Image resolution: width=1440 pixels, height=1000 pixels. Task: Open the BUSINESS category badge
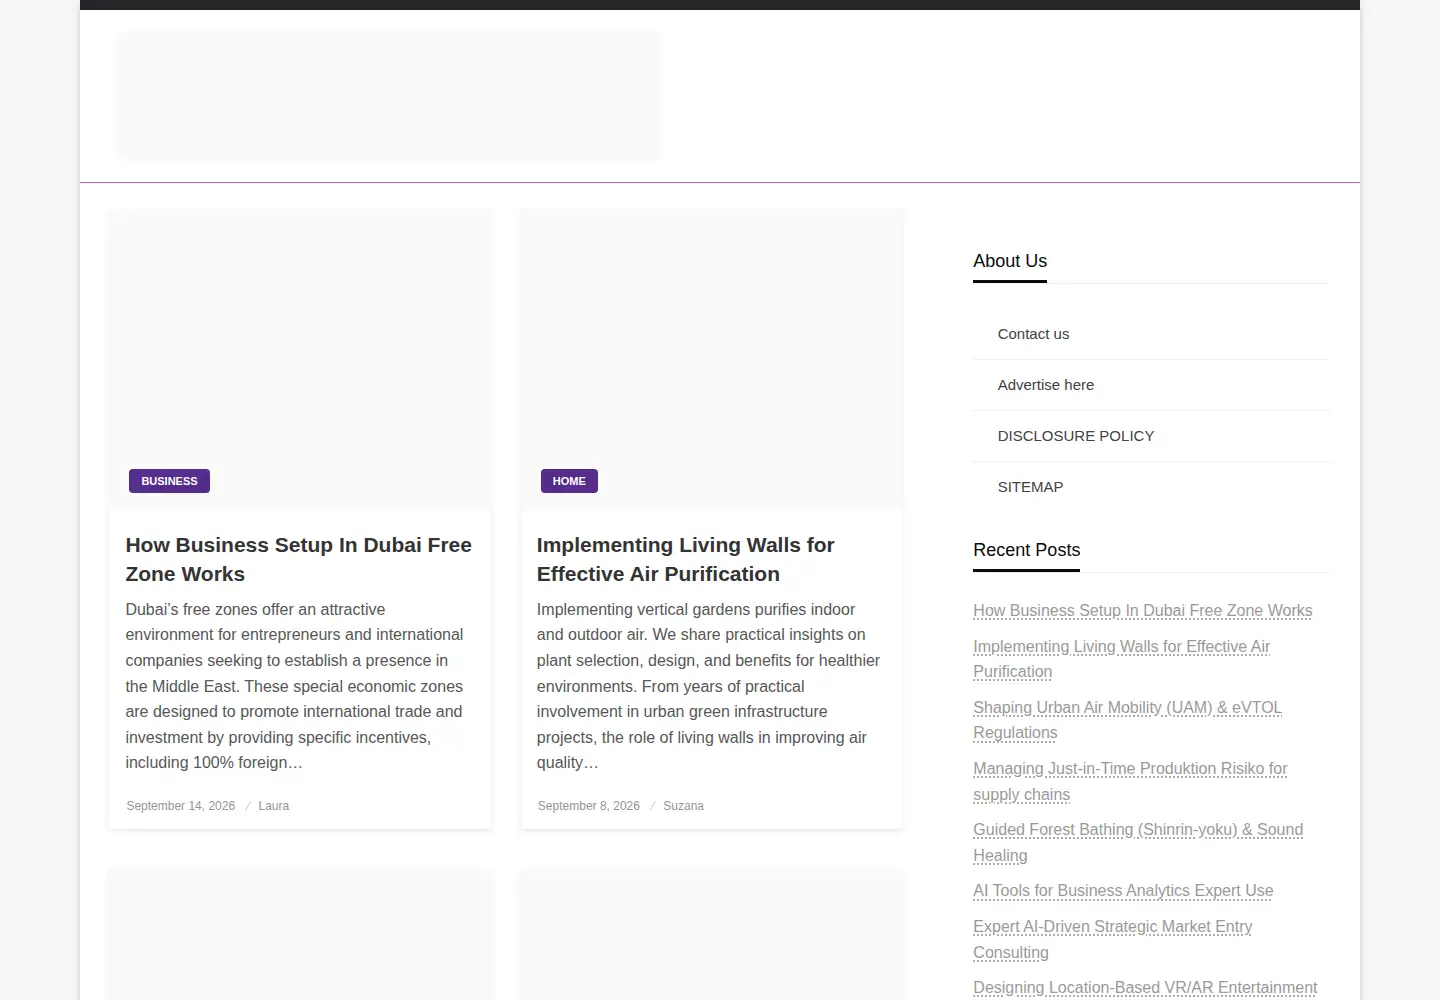click(x=169, y=481)
